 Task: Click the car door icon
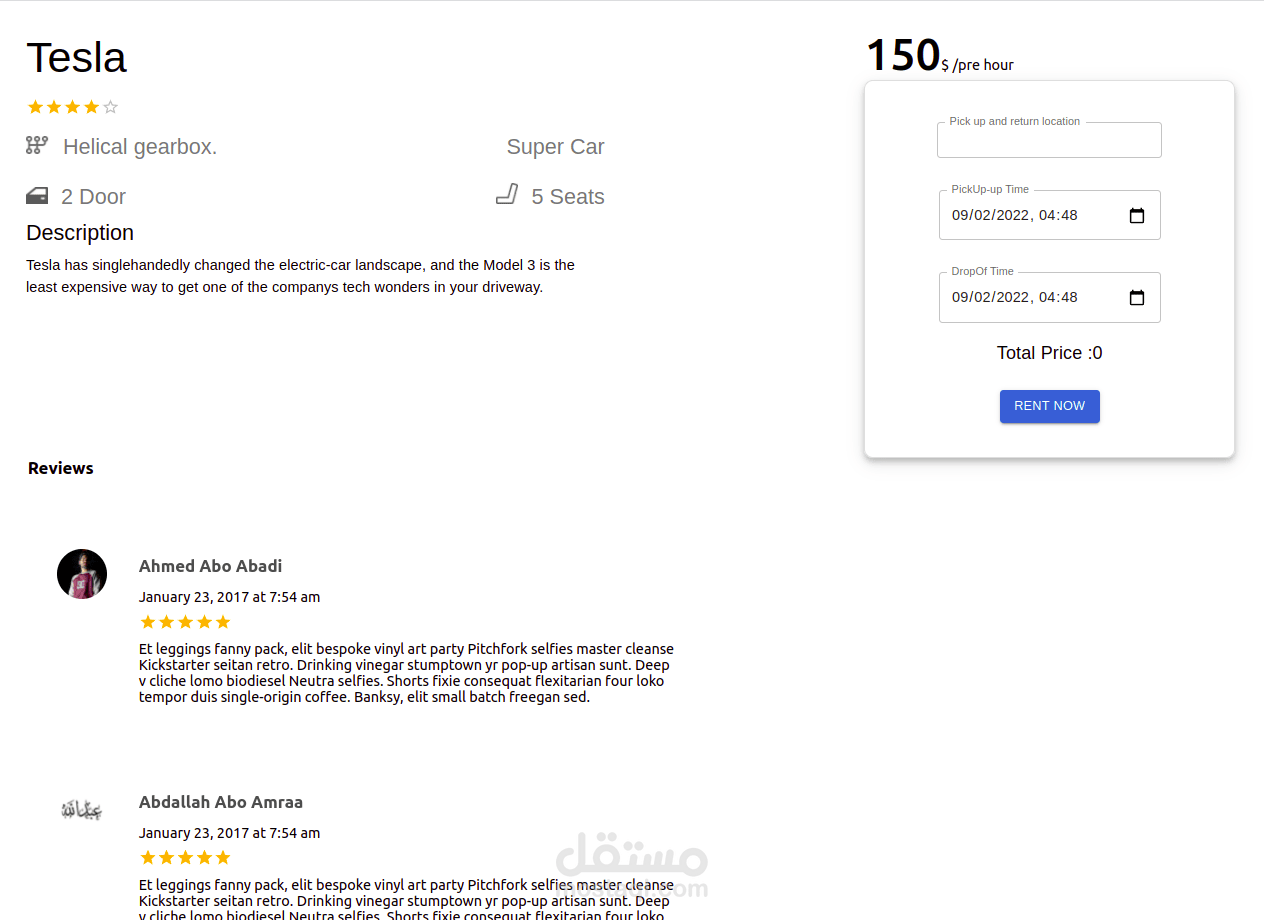pos(37,195)
